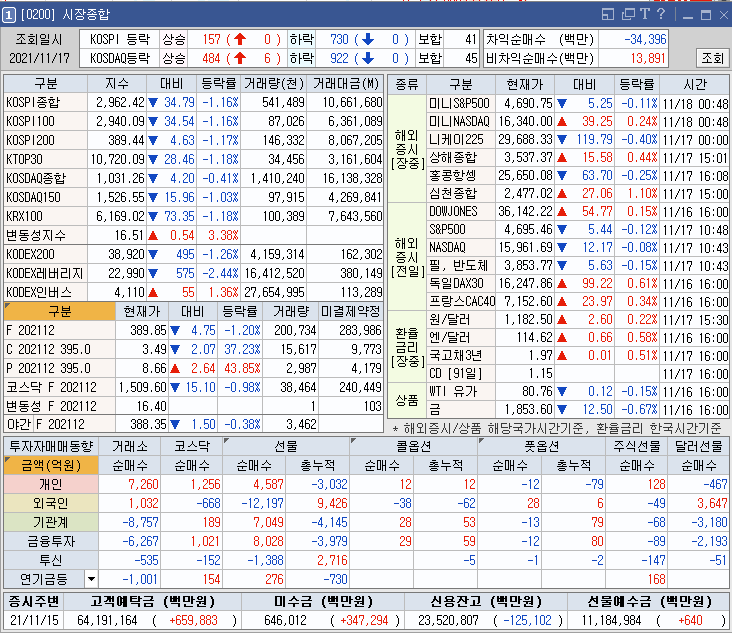This screenshot has width=732, height=633.
Task: Click the 거래소 column header
Action: [x=130, y=446]
